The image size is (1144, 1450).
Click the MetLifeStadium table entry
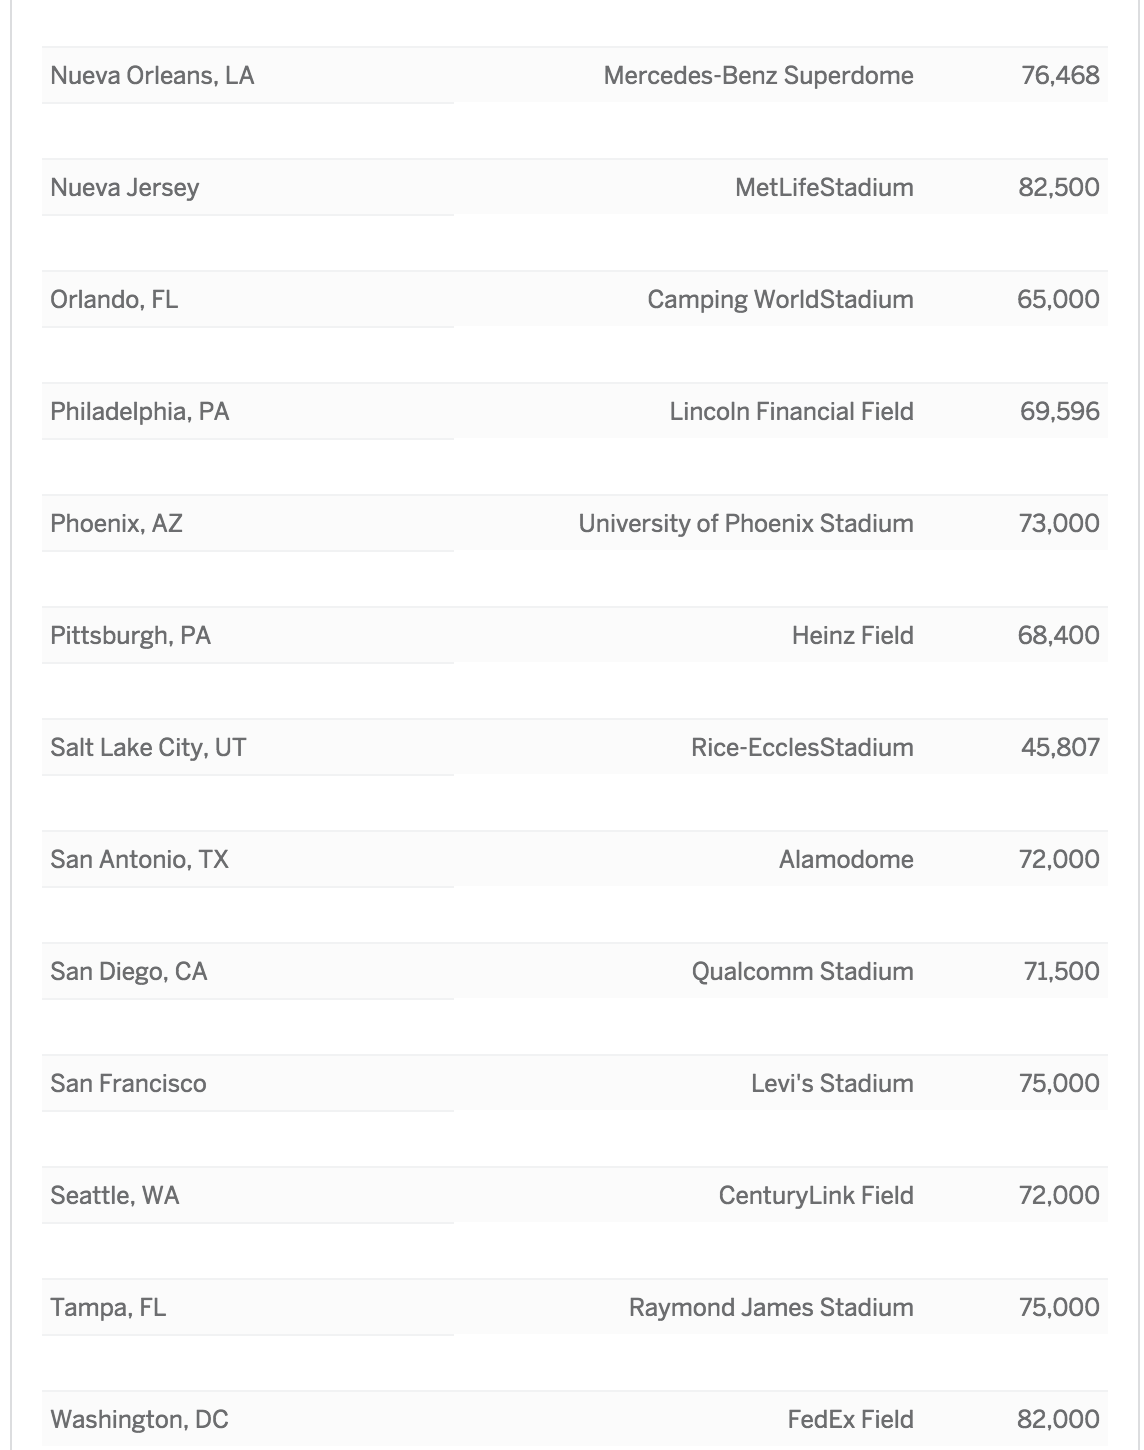pos(824,188)
